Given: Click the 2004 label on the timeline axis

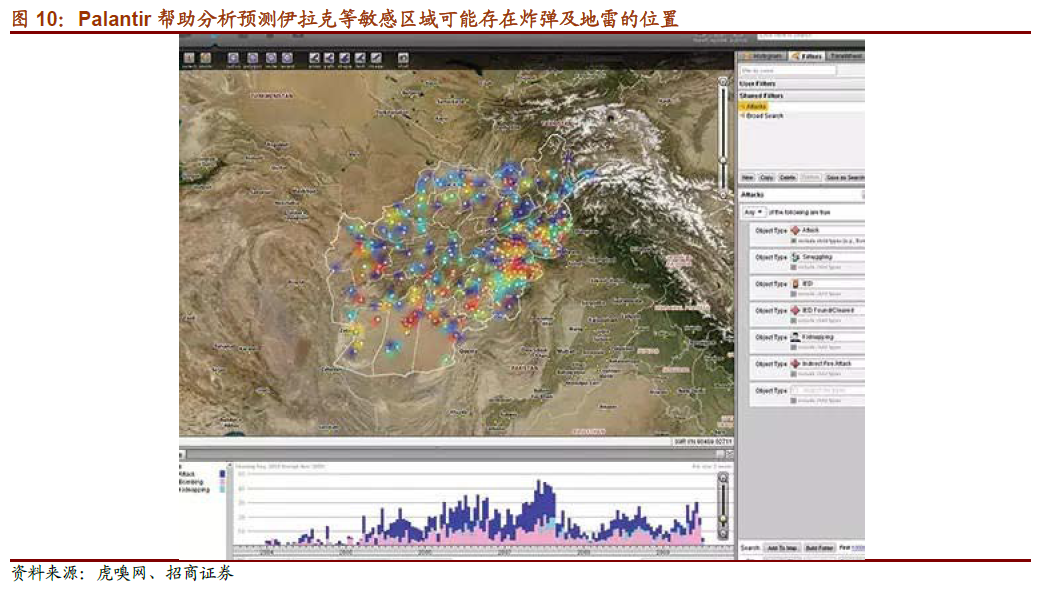Looking at the screenshot, I should (267, 552).
